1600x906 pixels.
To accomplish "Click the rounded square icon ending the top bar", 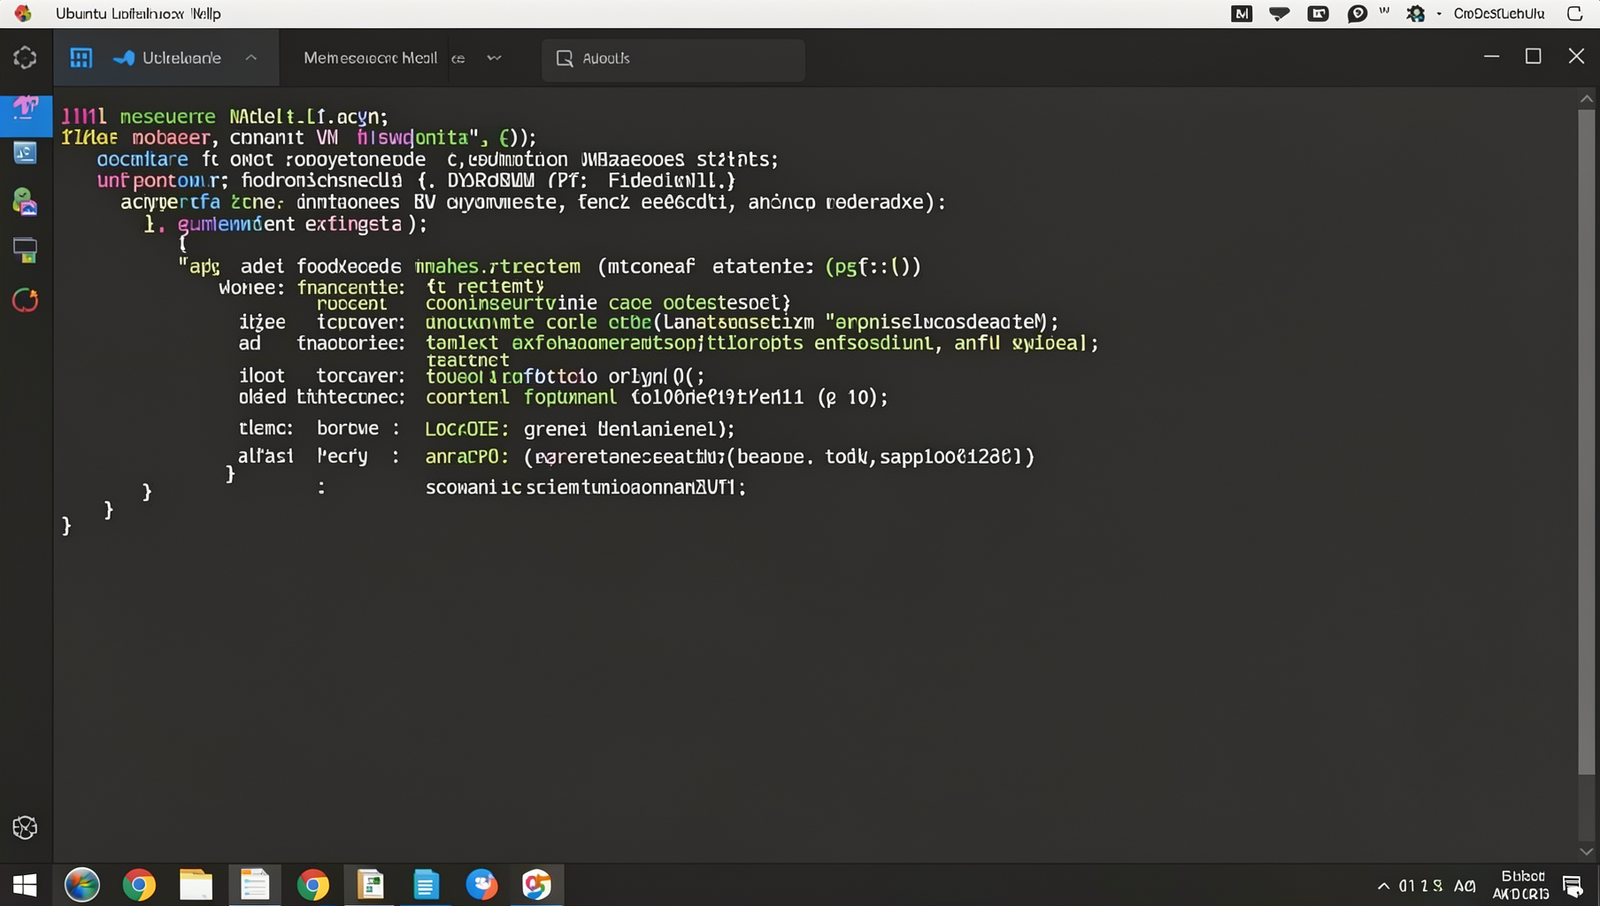I will click(1575, 14).
